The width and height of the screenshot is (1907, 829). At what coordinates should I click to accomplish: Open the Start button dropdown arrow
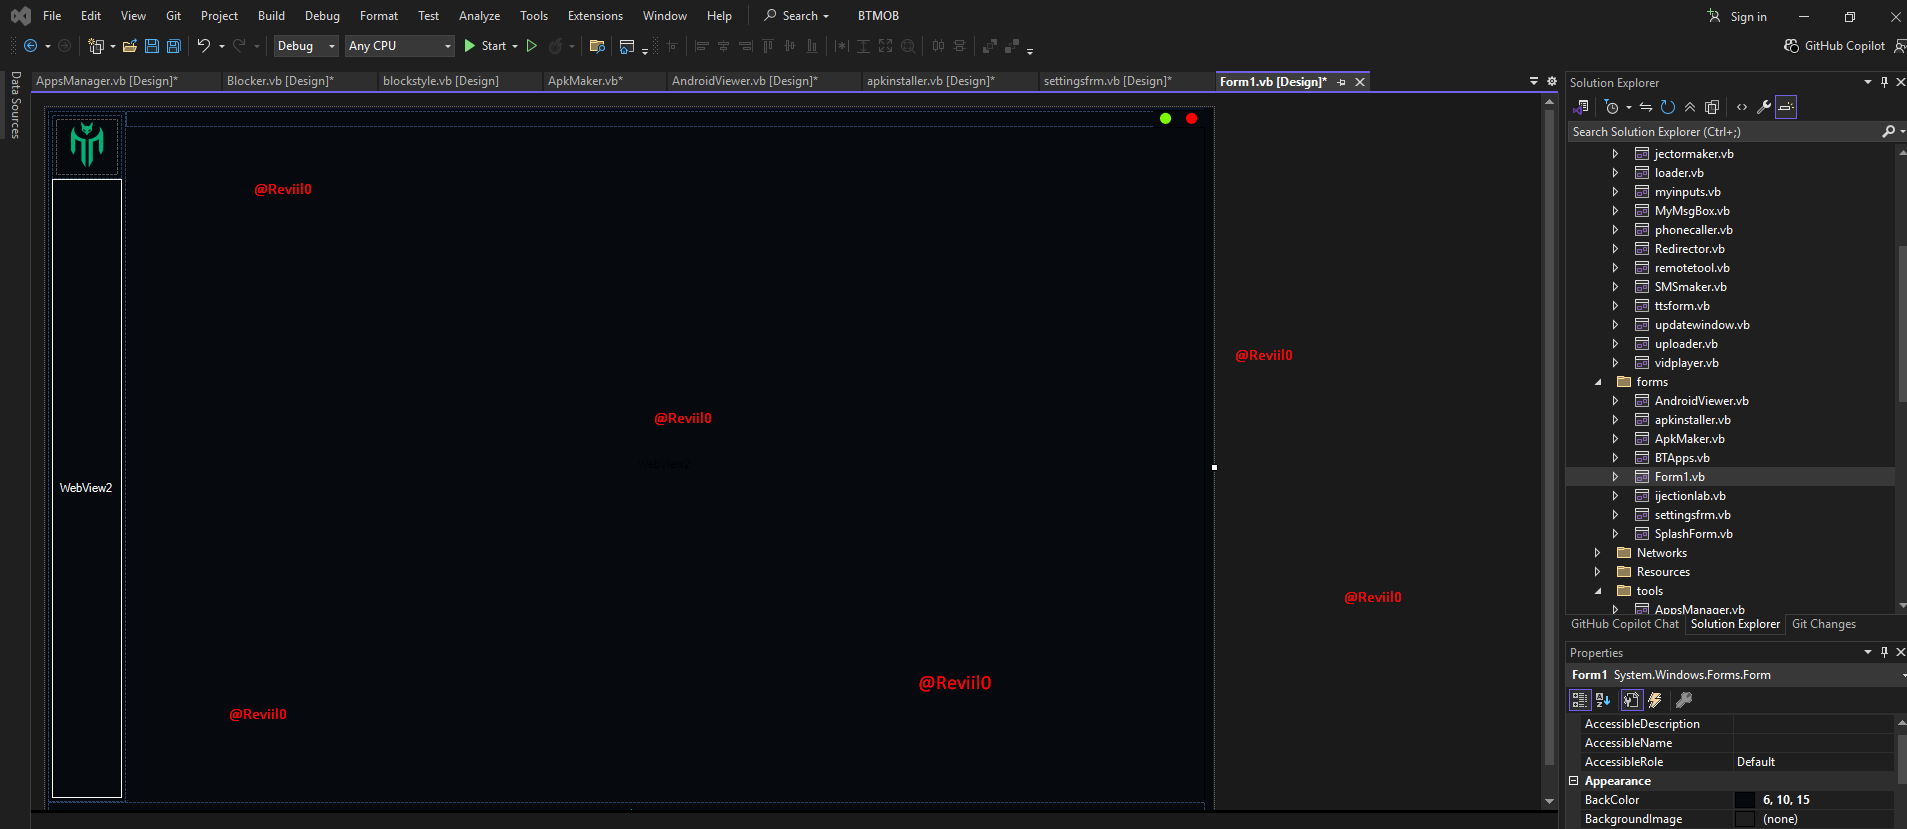coord(515,46)
